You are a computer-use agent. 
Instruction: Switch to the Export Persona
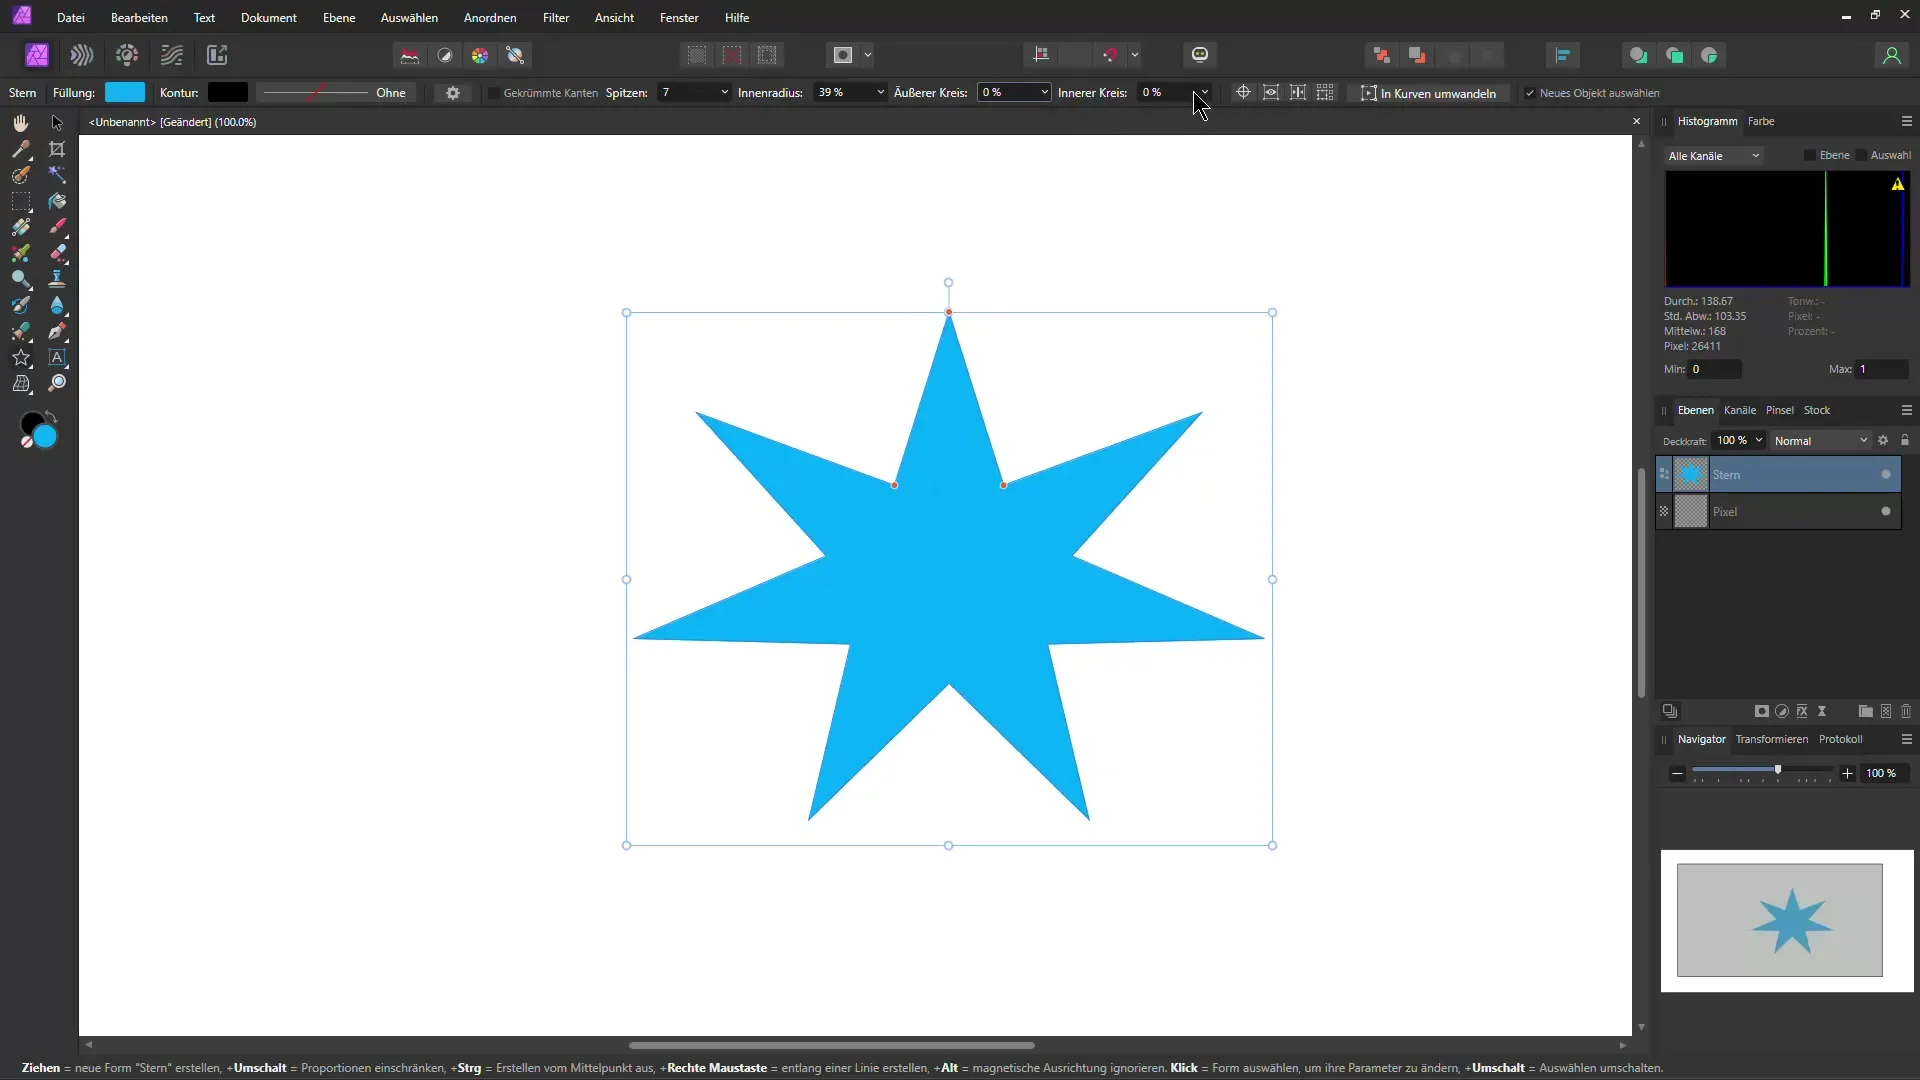tap(217, 55)
